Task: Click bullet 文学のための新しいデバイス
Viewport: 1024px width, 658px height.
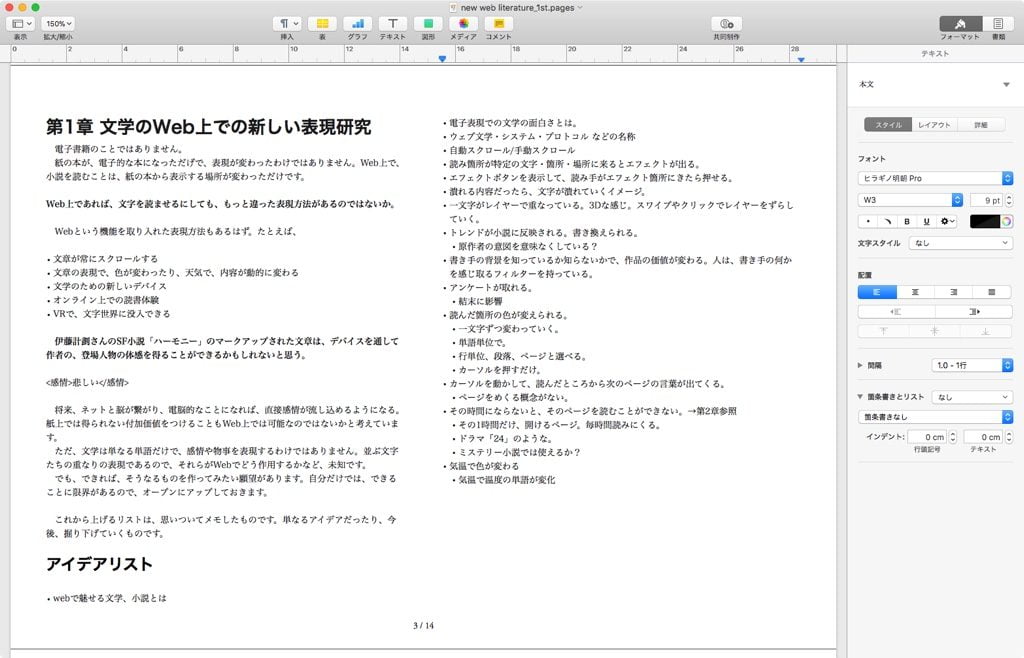Action: 110,286
